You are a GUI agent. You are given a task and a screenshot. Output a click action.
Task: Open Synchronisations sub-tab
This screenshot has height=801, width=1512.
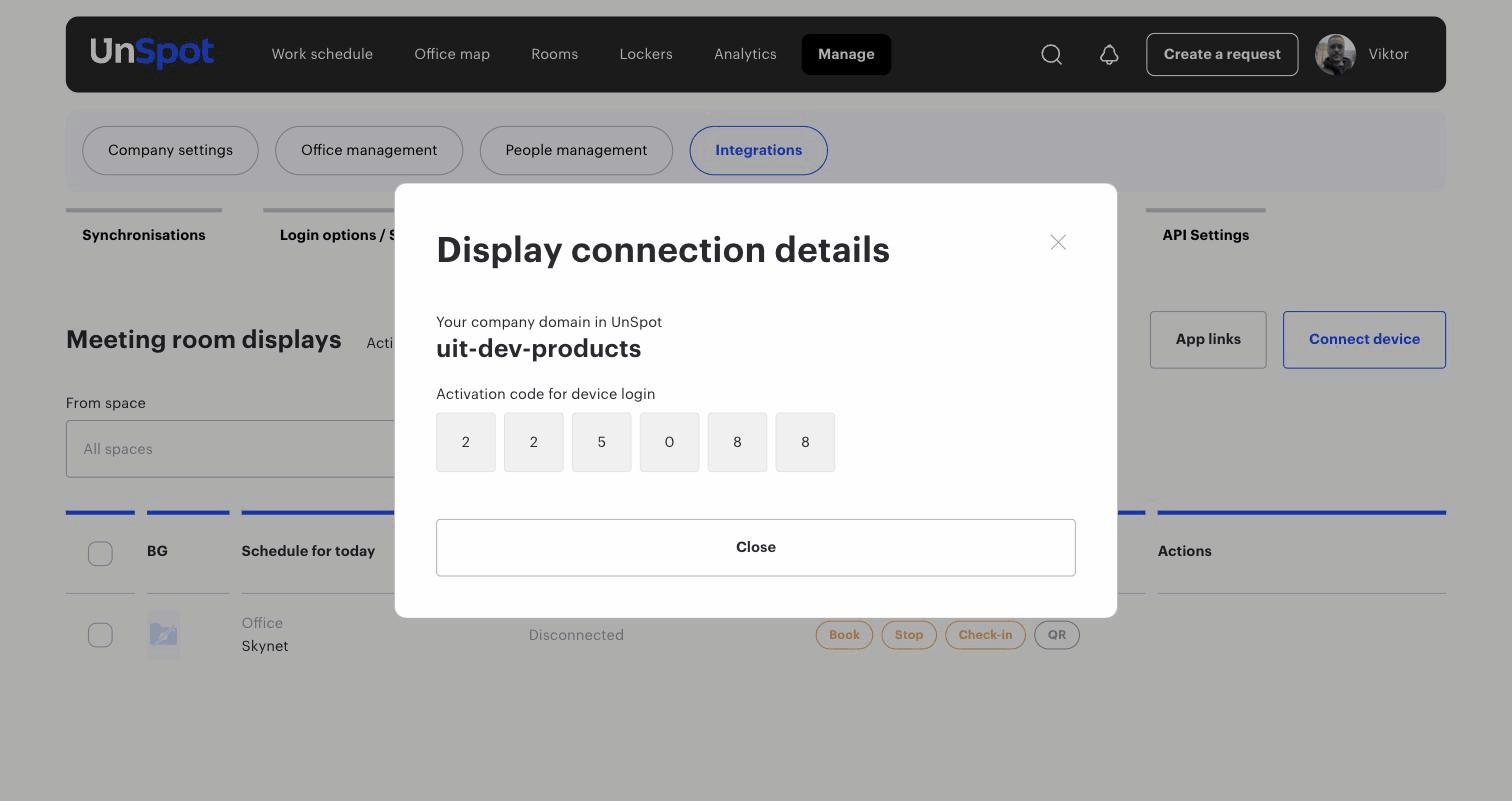(x=144, y=235)
